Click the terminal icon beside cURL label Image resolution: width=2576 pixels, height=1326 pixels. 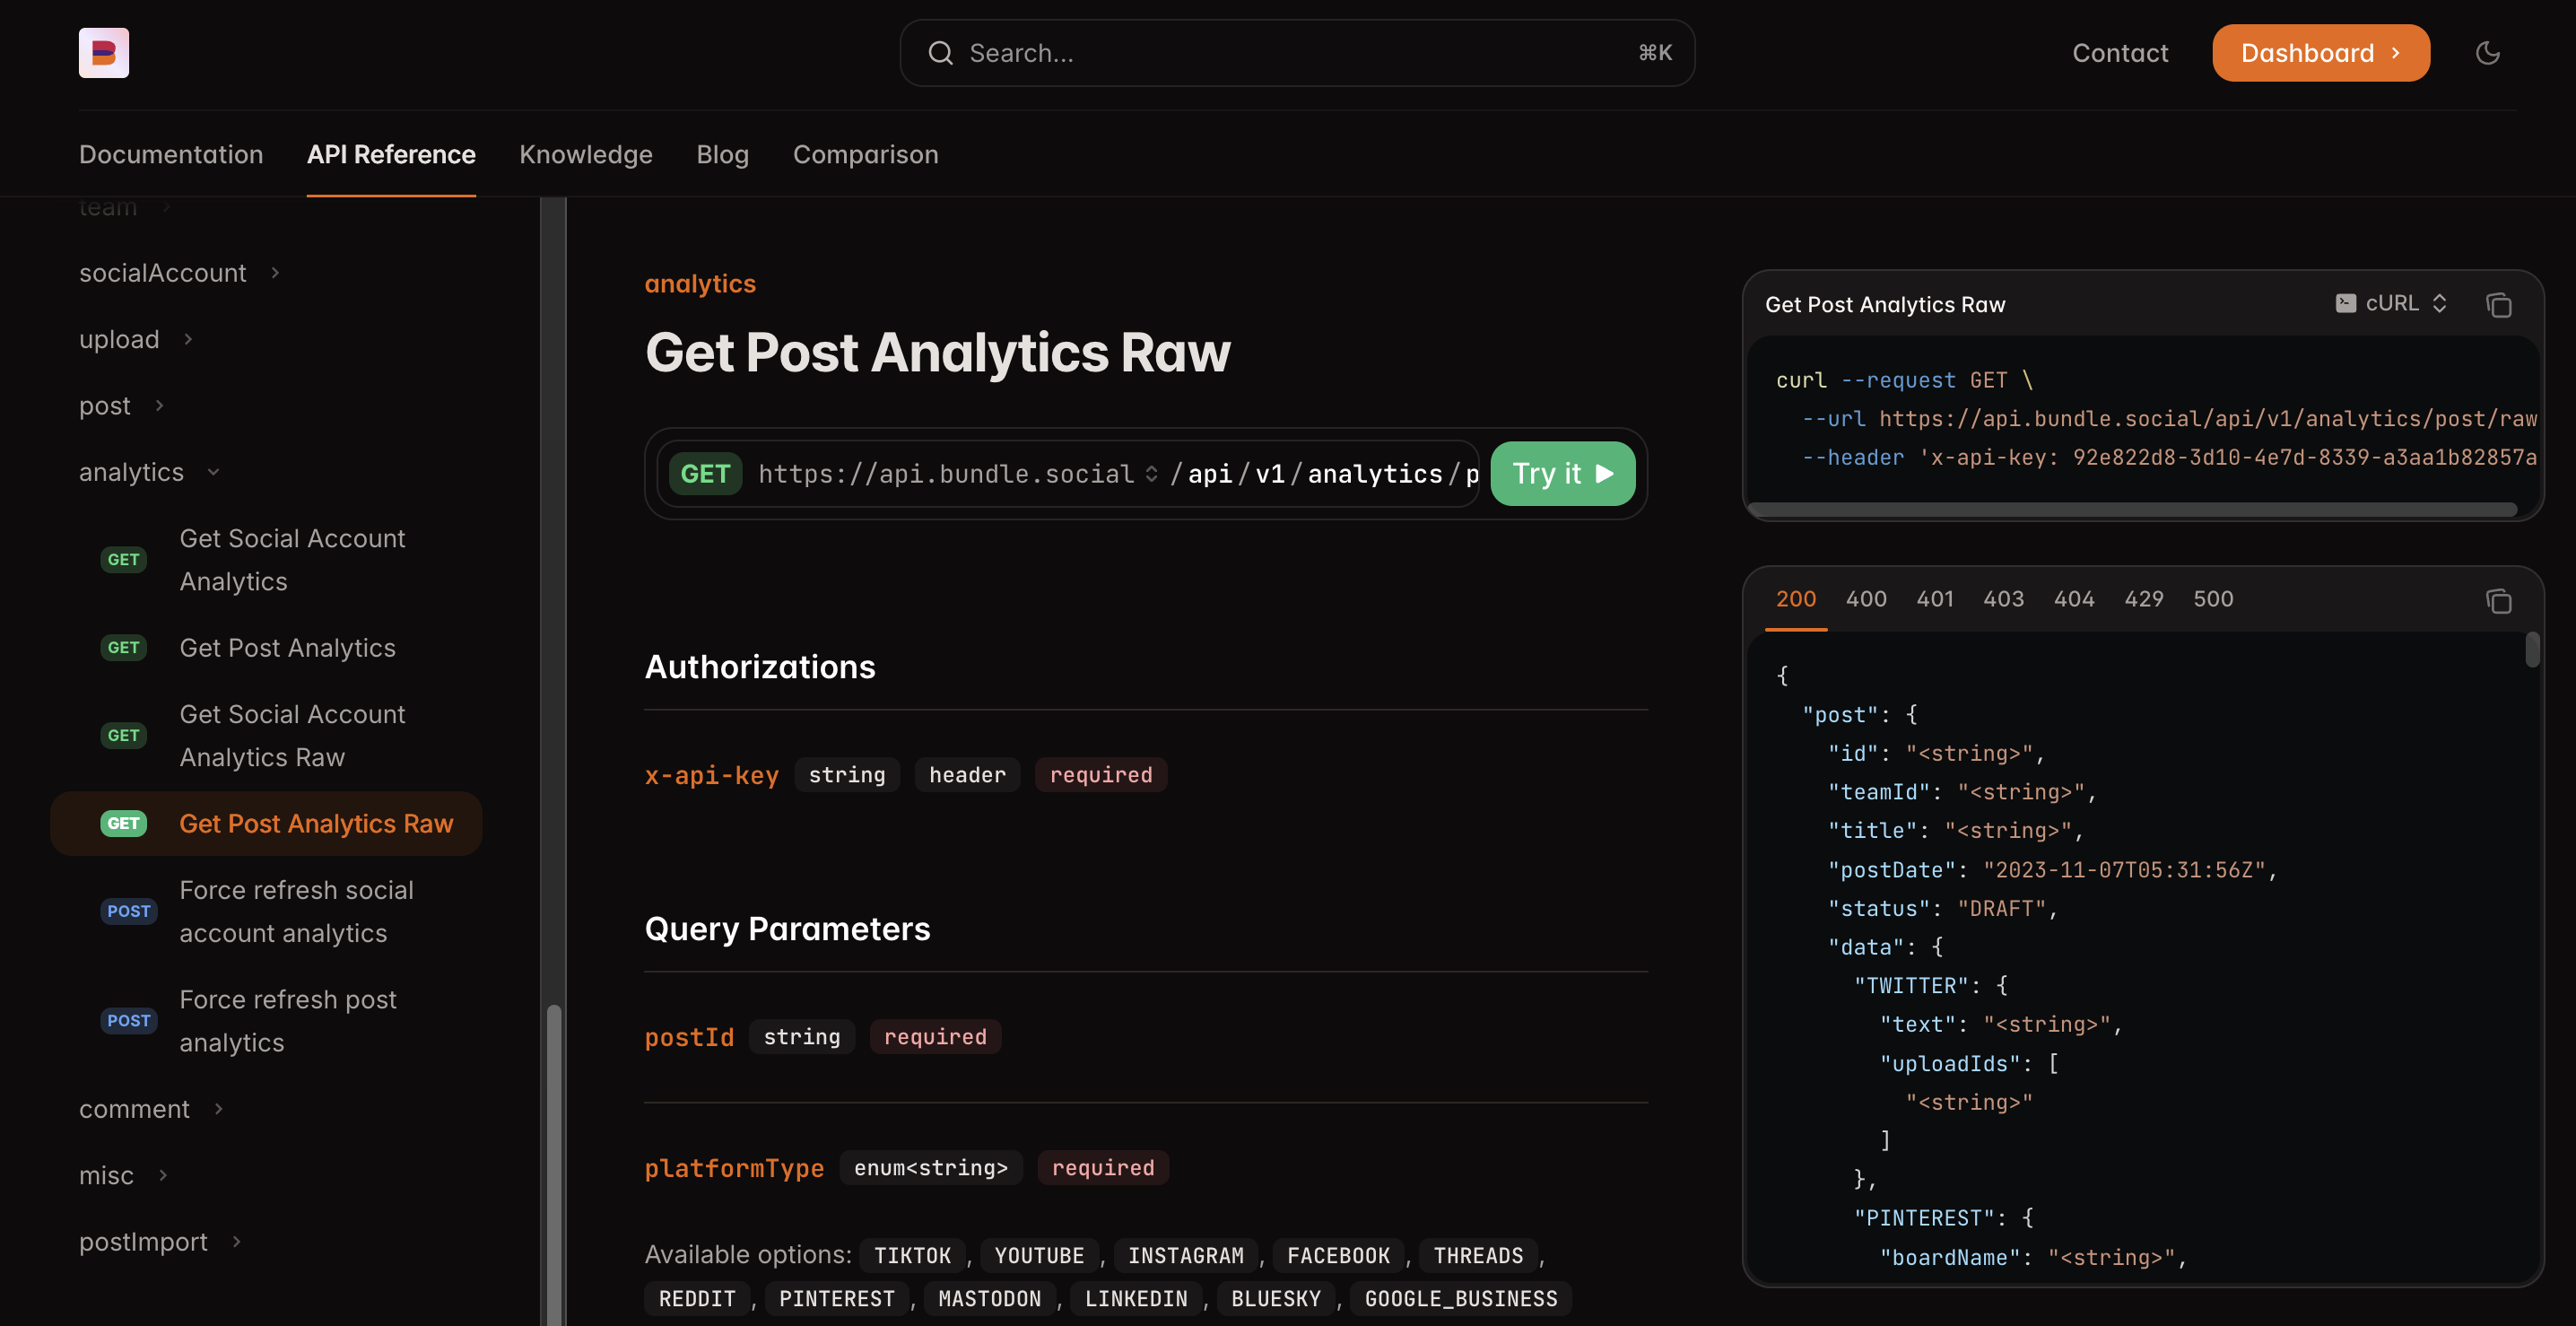point(2347,303)
